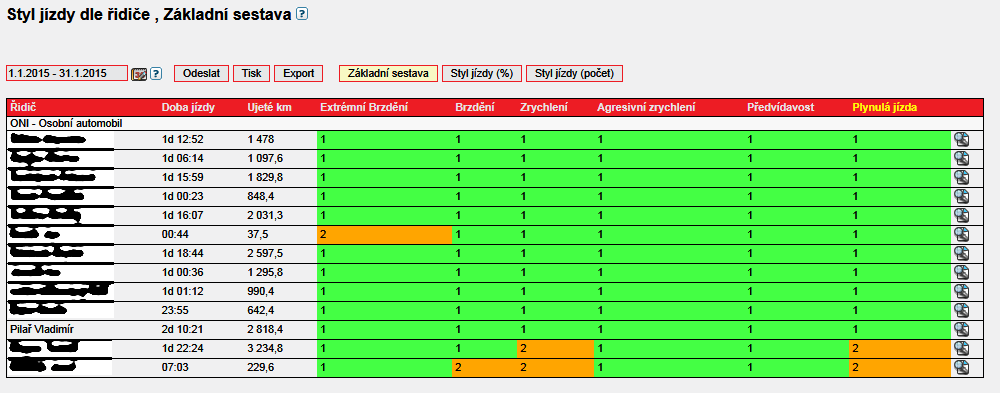Open detail icon for the 1d 06:14 row
The image size is (1000, 393).
pyautogui.click(x=961, y=159)
